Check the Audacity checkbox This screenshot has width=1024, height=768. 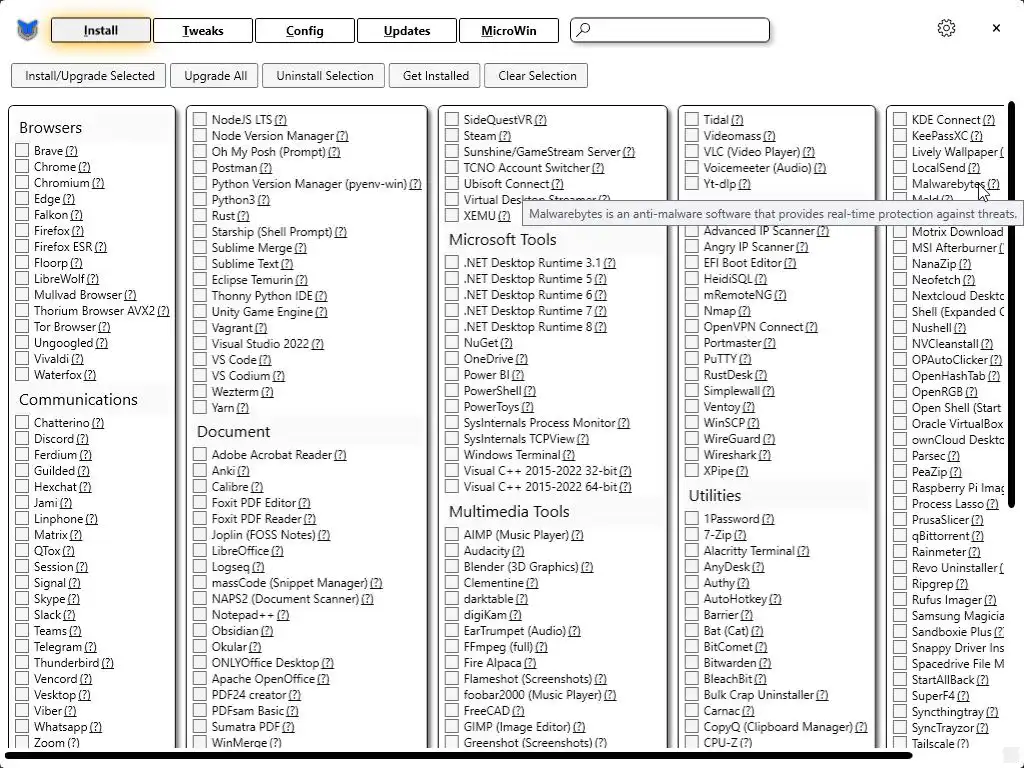(452, 551)
